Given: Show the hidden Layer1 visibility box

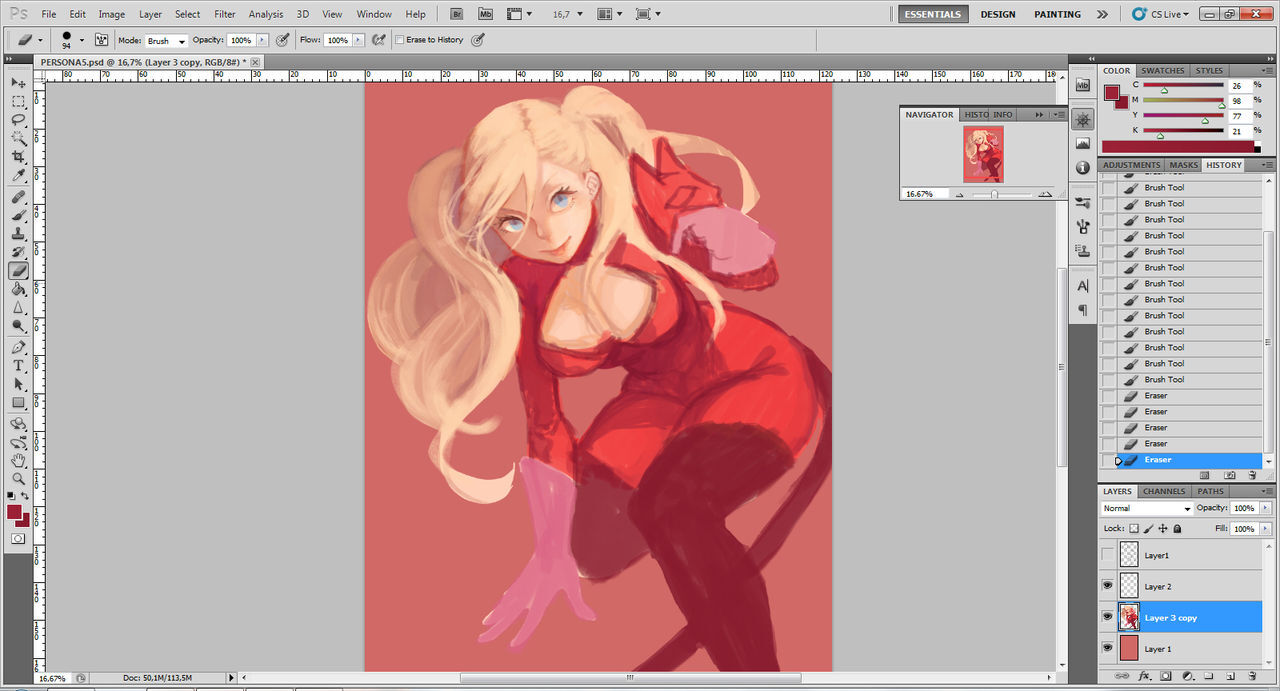Looking at the screenshot, I should click(x=1107, y=555).
